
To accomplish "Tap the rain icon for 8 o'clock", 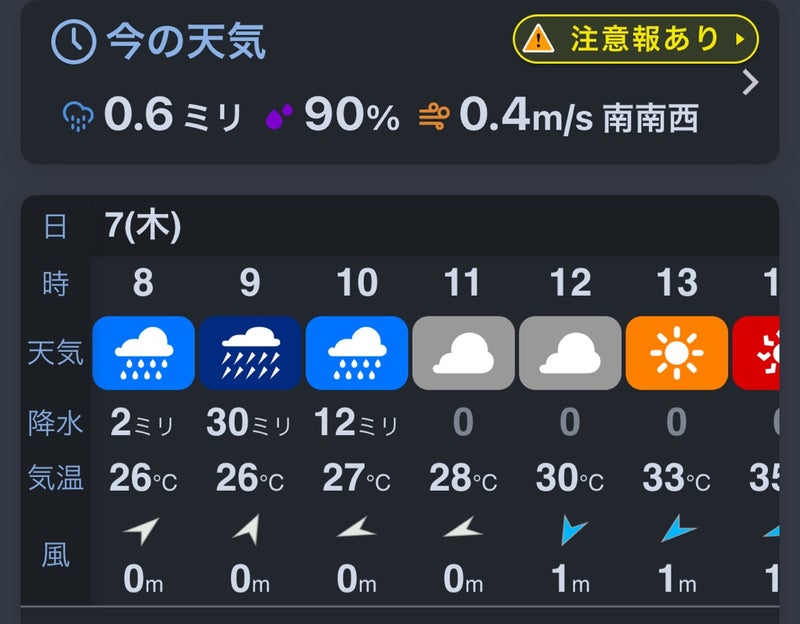I will click(x=143, y=353).
